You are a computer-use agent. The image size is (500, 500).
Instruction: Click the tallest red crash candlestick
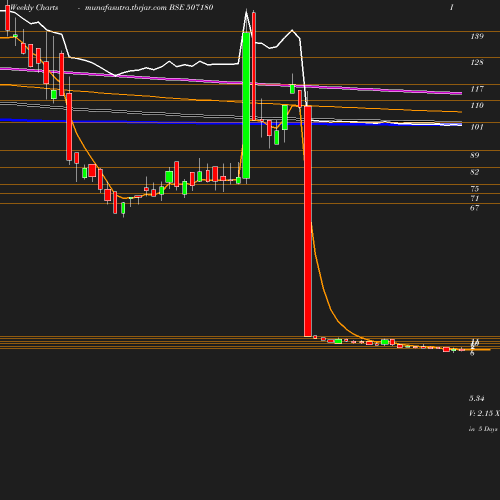(308, 221)
